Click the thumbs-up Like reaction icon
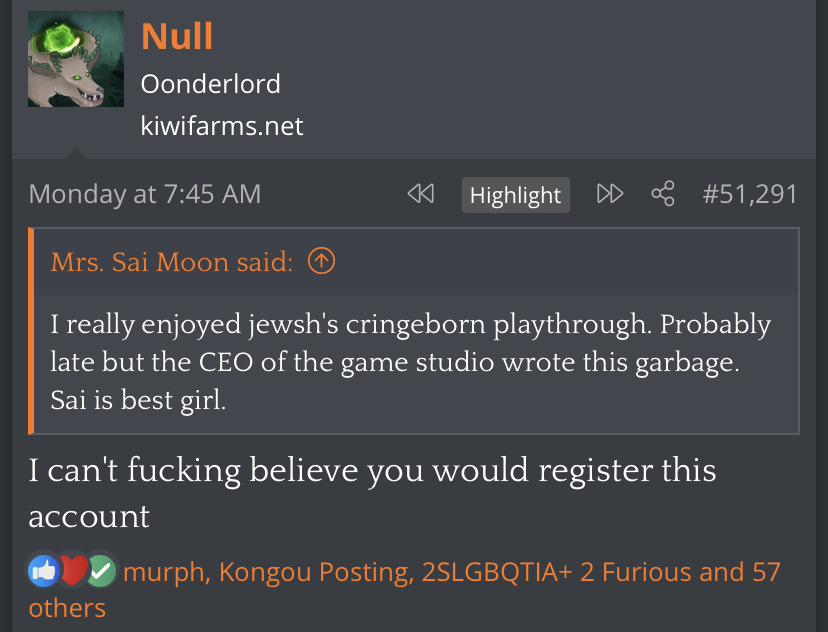This screenshot has width=828, height=632. point(43,571)
